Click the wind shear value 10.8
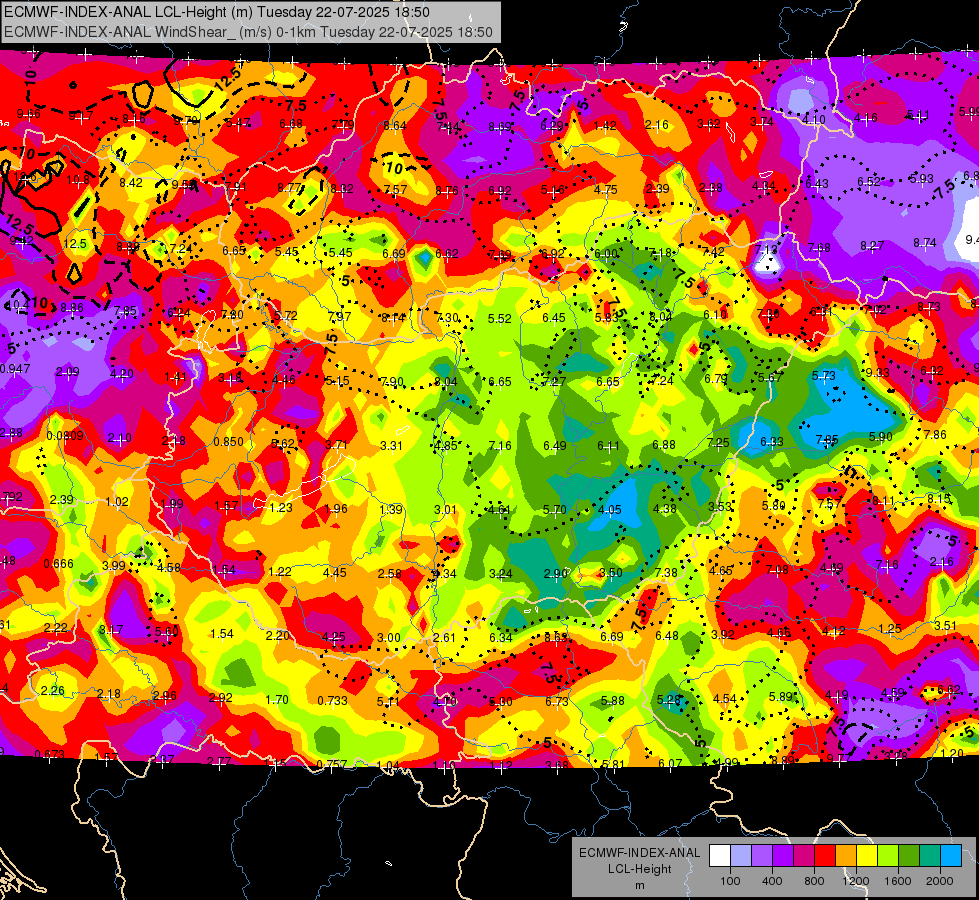 pos(77,180)
